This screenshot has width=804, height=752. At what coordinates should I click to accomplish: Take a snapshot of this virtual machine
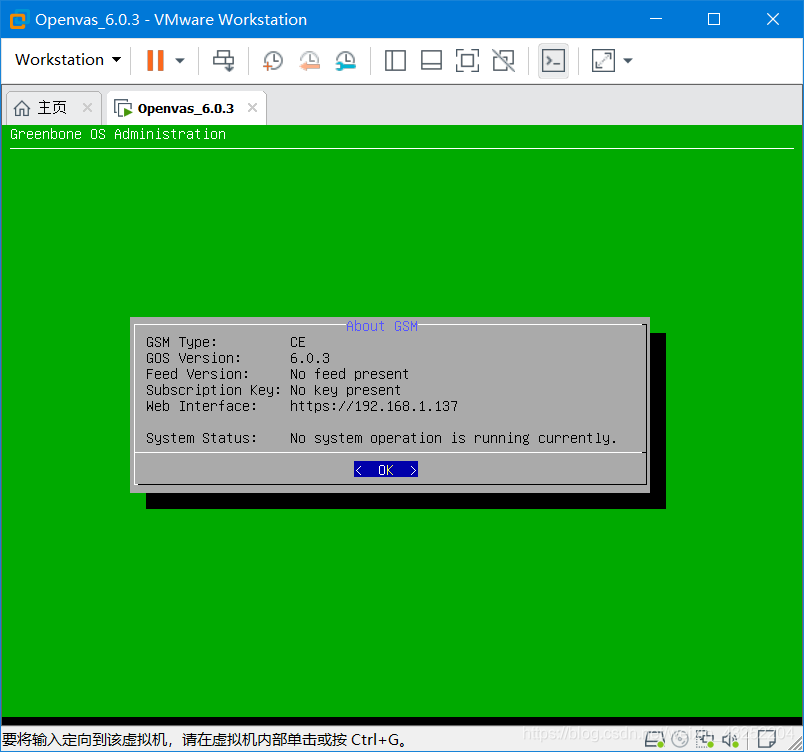[x=272, y=60]
